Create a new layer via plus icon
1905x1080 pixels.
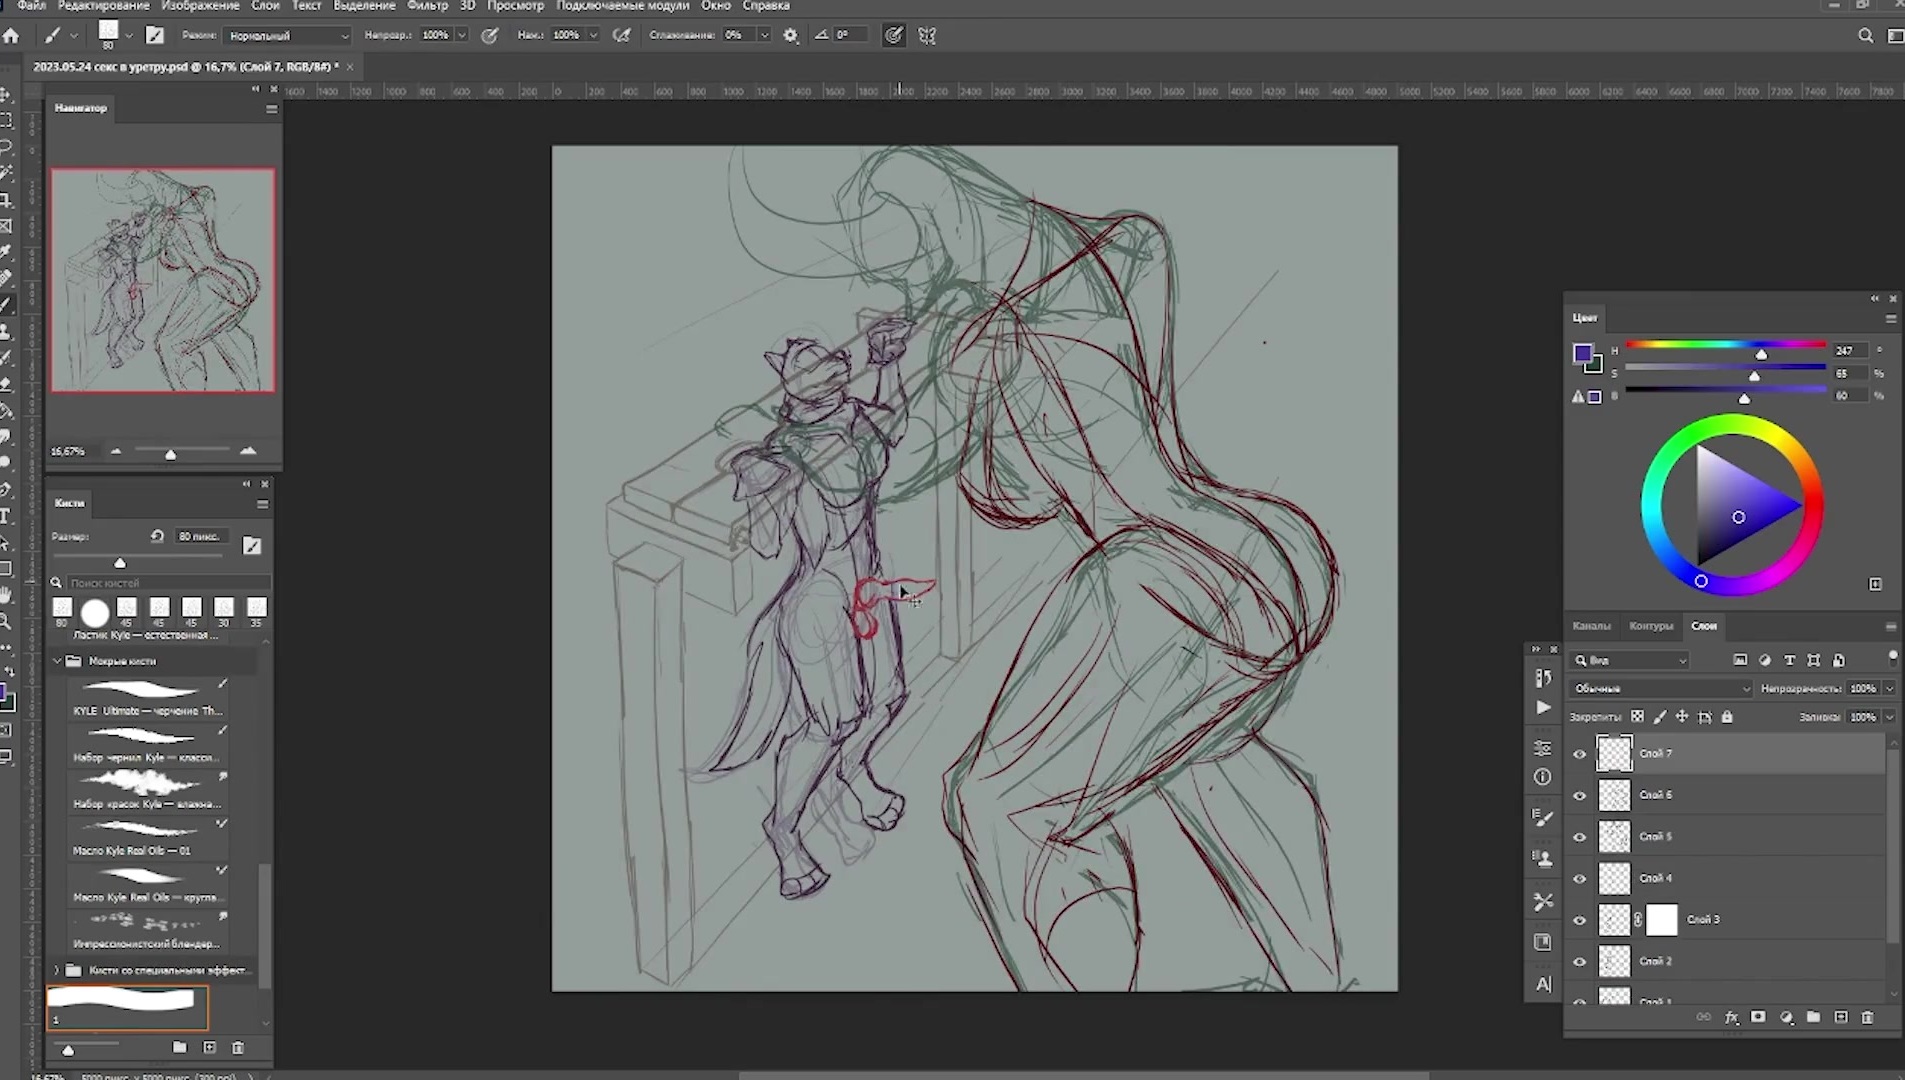pos(1841,1017)
